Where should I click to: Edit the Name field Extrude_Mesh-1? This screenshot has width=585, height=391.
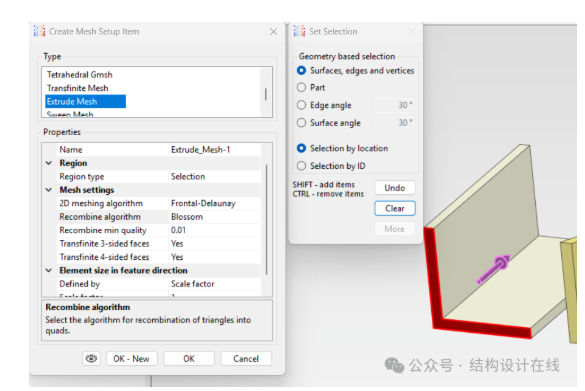click(215, 150)
